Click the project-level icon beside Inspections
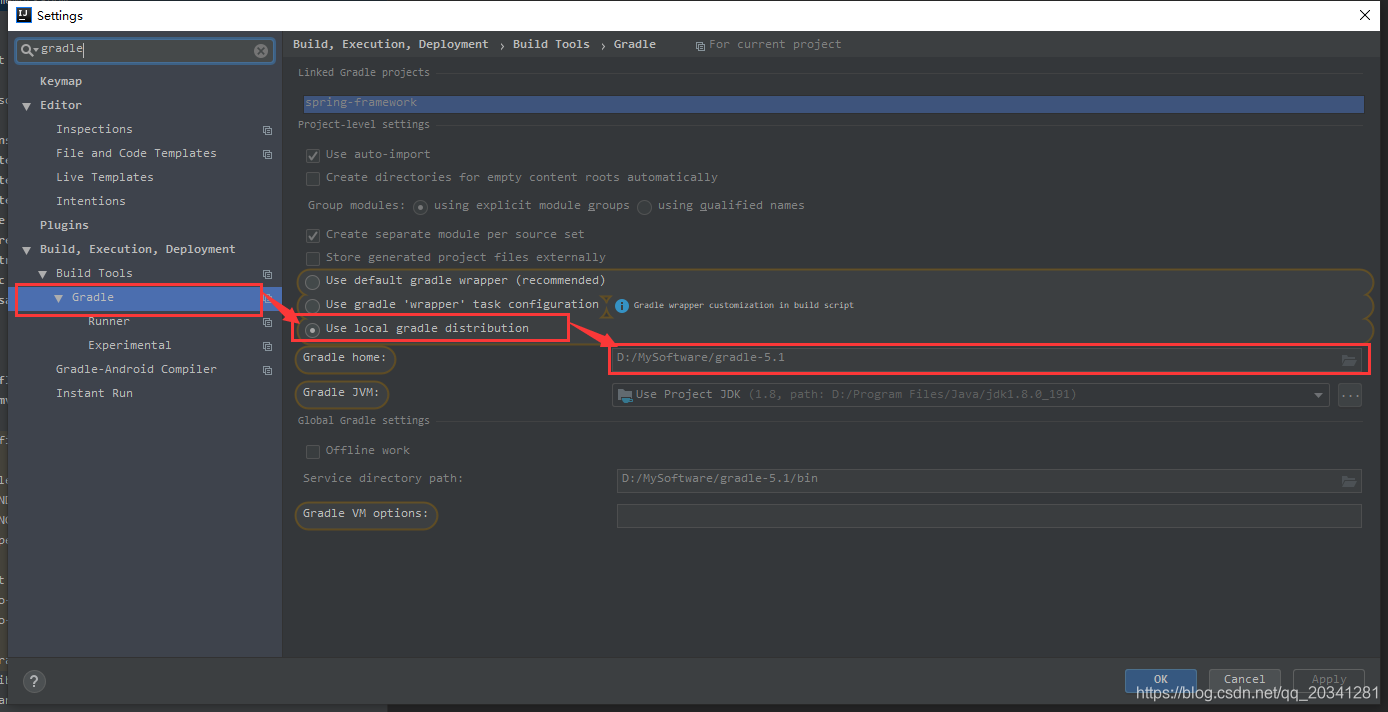The image size is (1388, 712). [x=267, y=130]
